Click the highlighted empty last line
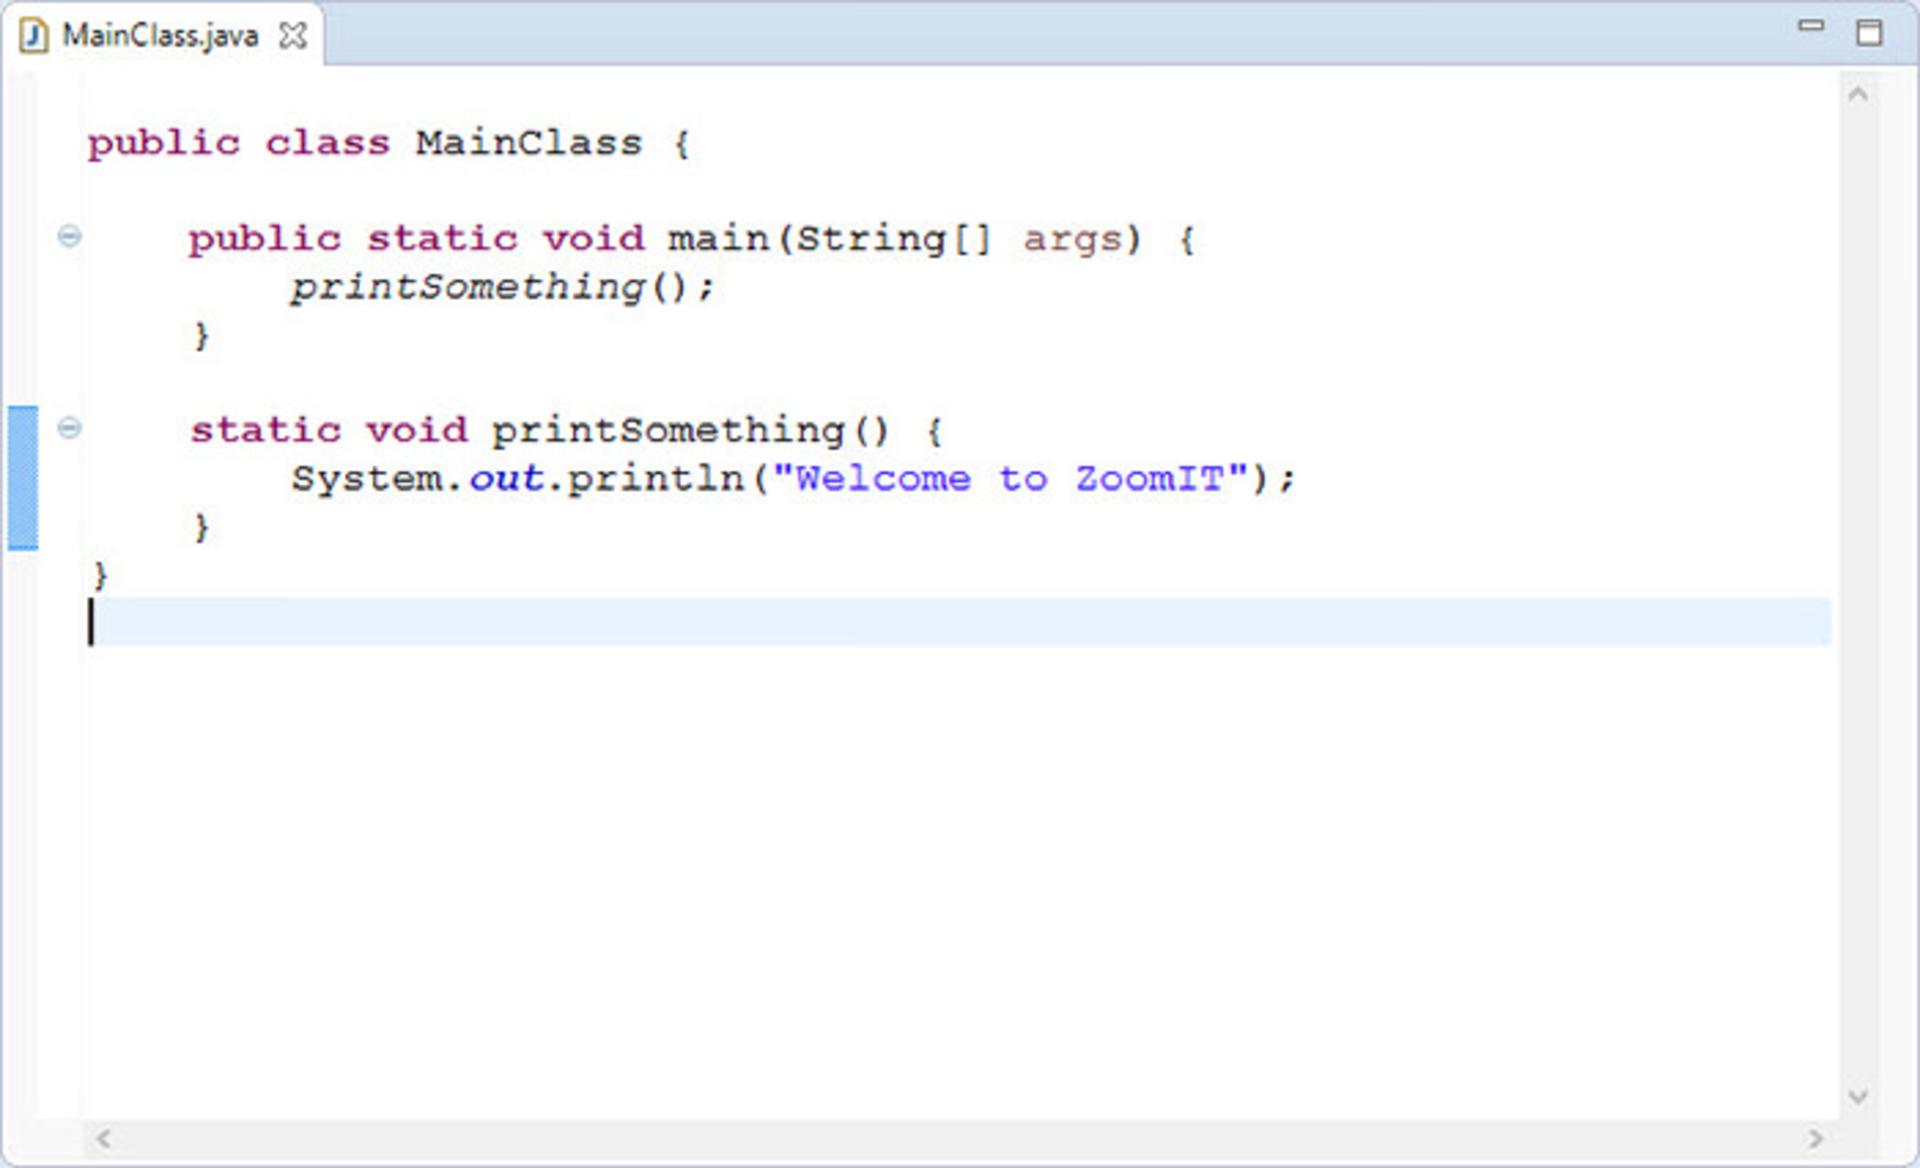 [960, 622]
